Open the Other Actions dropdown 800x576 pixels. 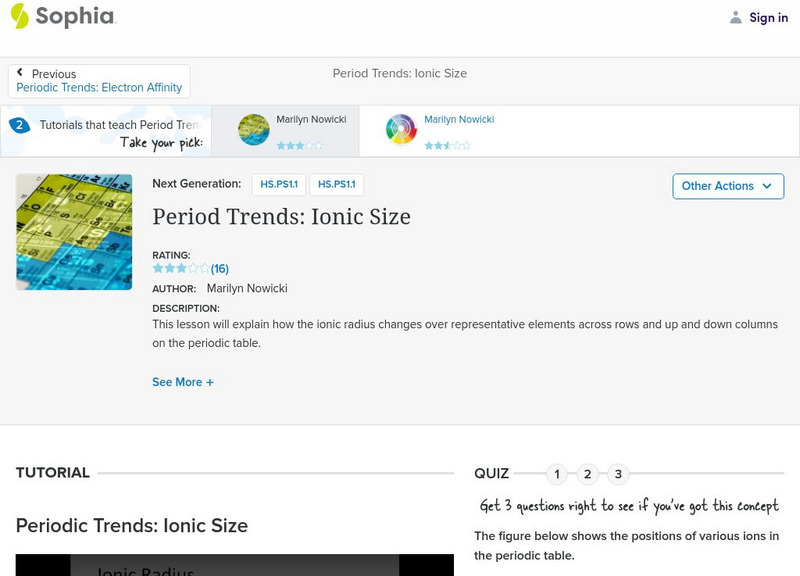point(727,186)
